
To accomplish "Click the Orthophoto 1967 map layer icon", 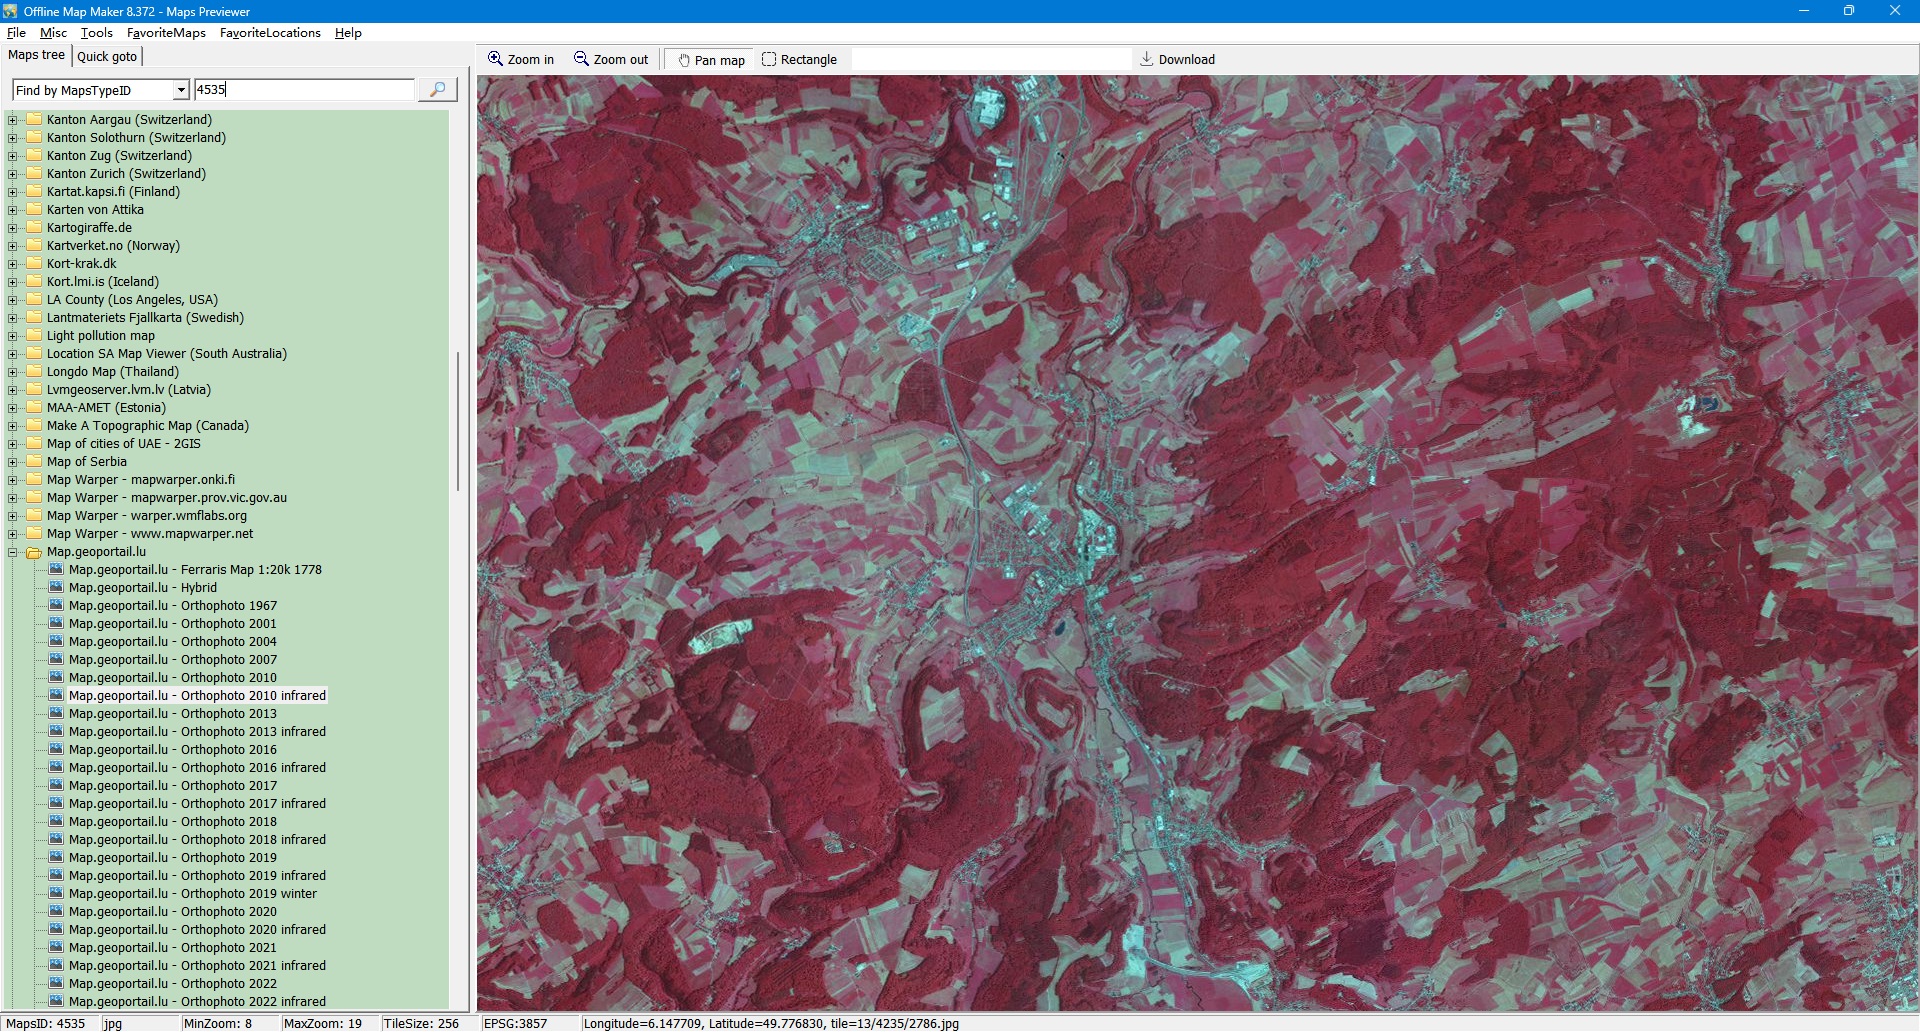I will click(57, 606).
